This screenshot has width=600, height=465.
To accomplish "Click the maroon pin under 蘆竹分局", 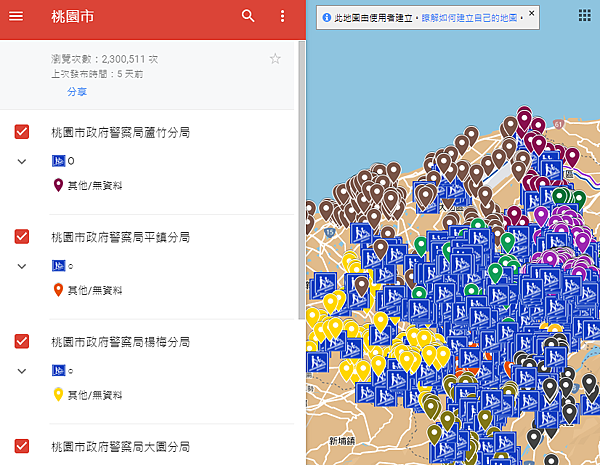I will (58, 185).
